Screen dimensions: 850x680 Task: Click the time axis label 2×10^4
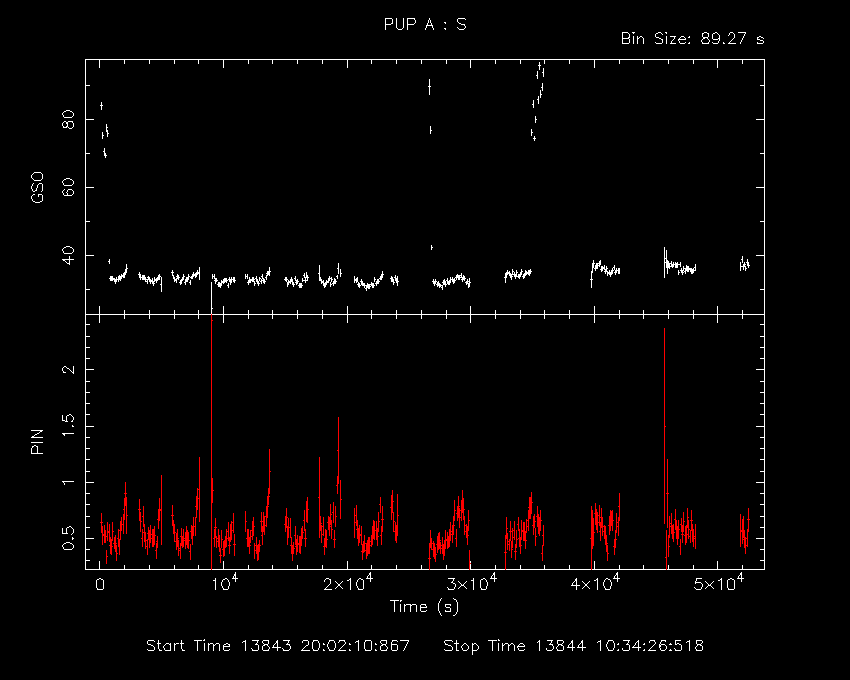(347, 582)
